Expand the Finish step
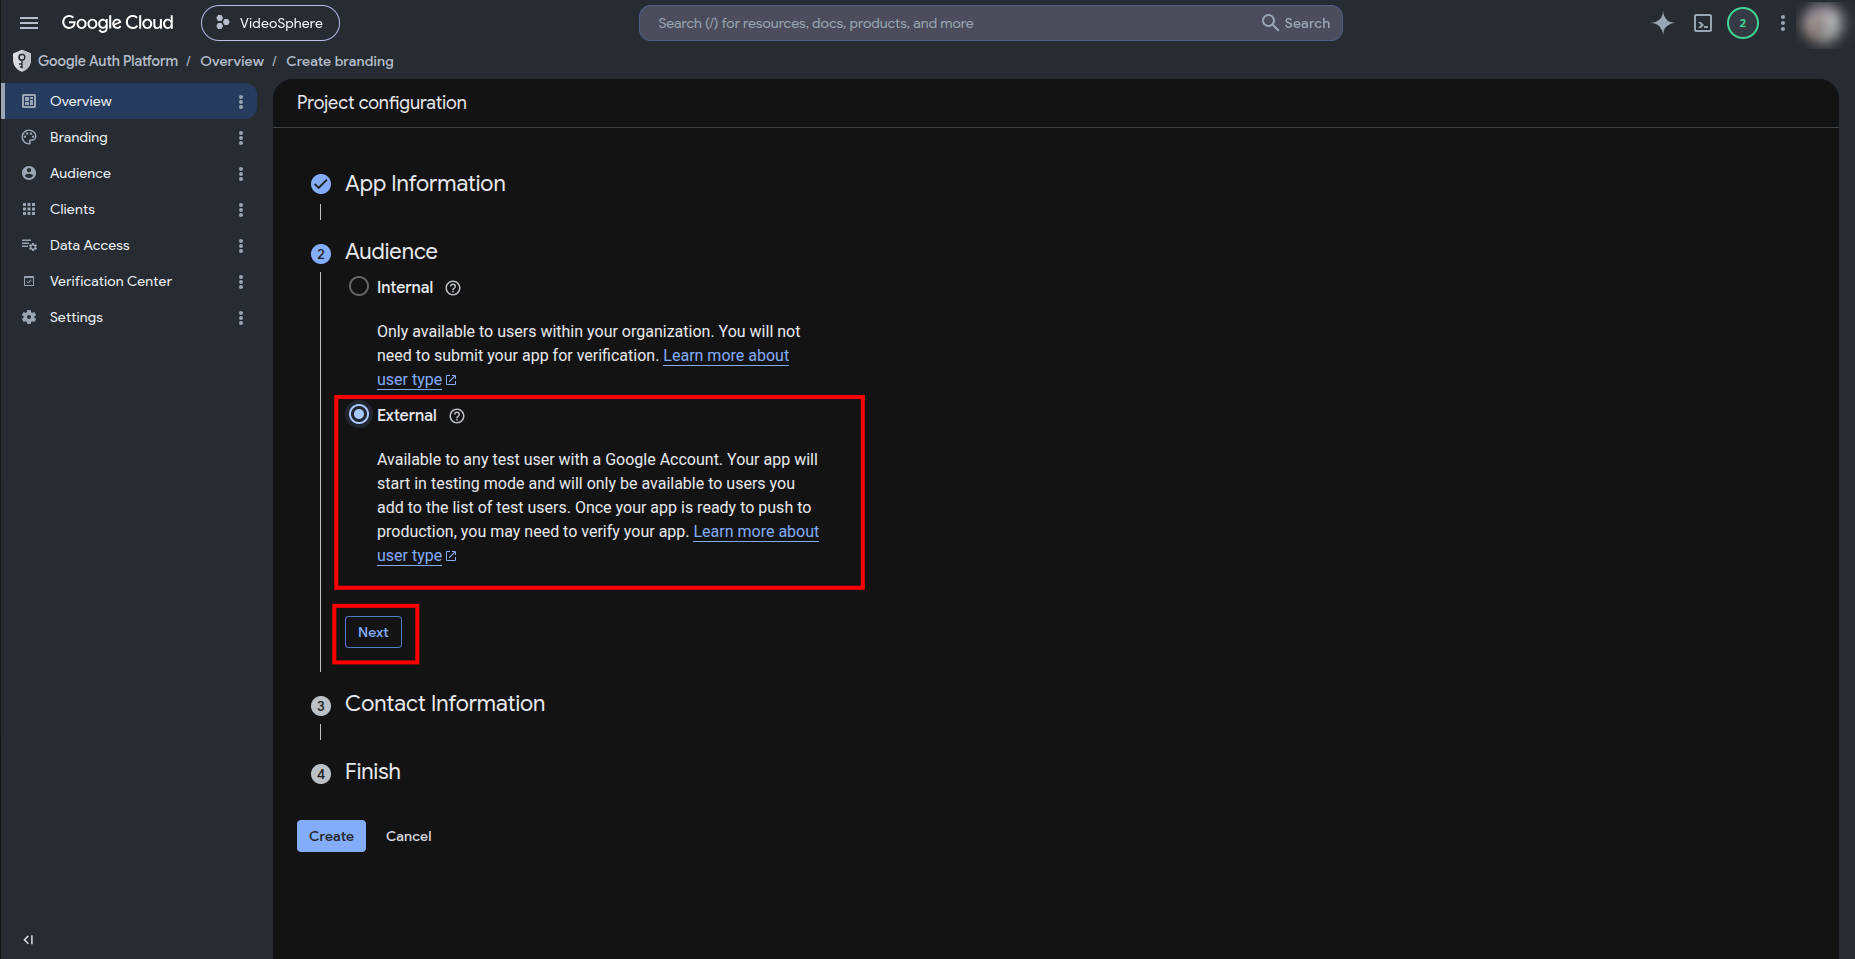Image resolution: width=1855 pixels, height=959 pixels. [x=373, y=772]
